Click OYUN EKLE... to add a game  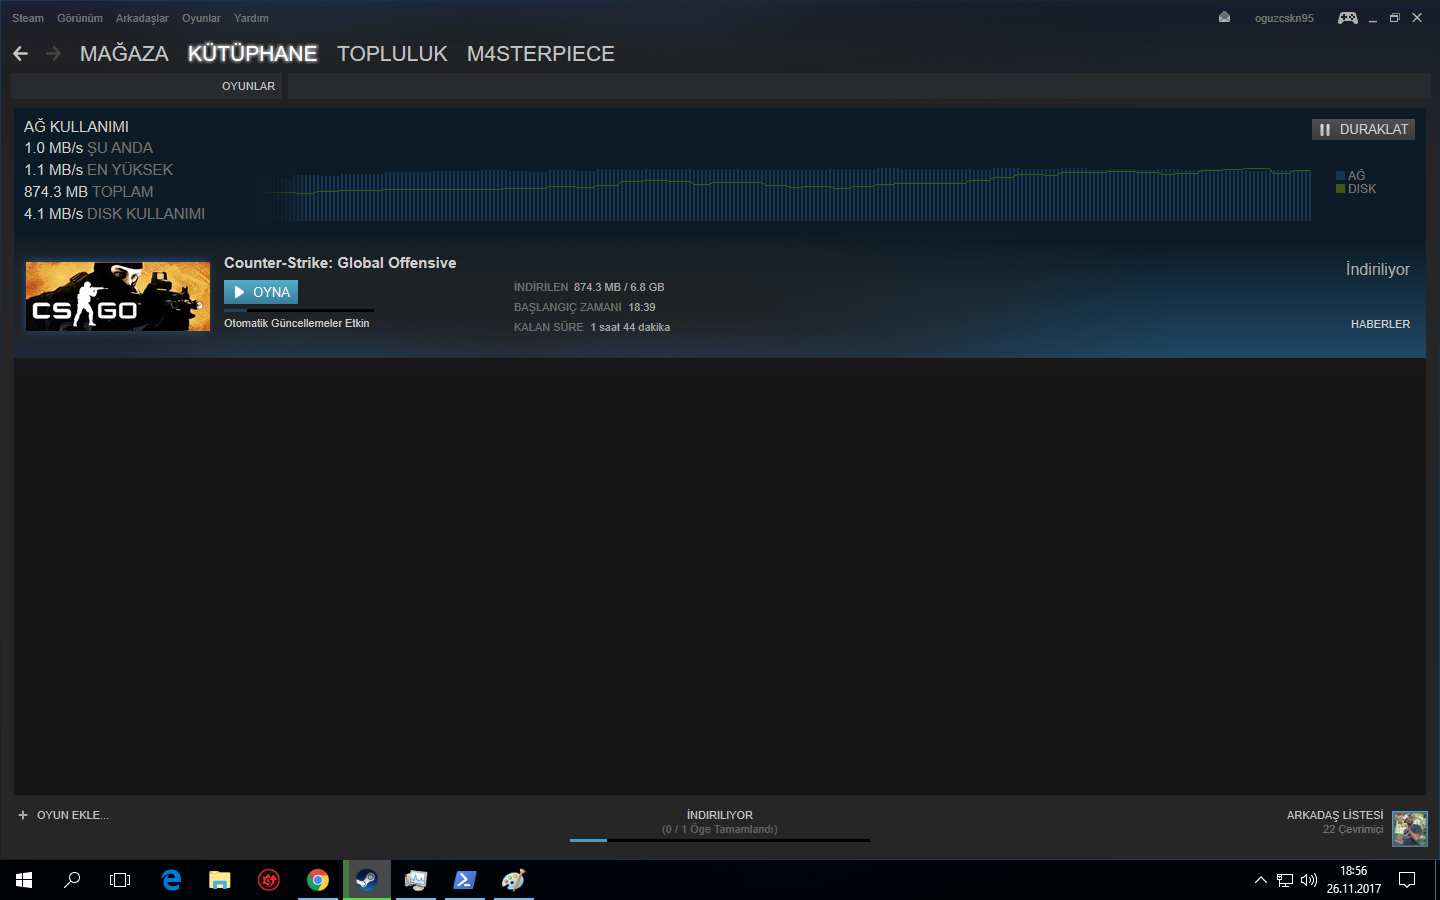[x=73, y=815]
